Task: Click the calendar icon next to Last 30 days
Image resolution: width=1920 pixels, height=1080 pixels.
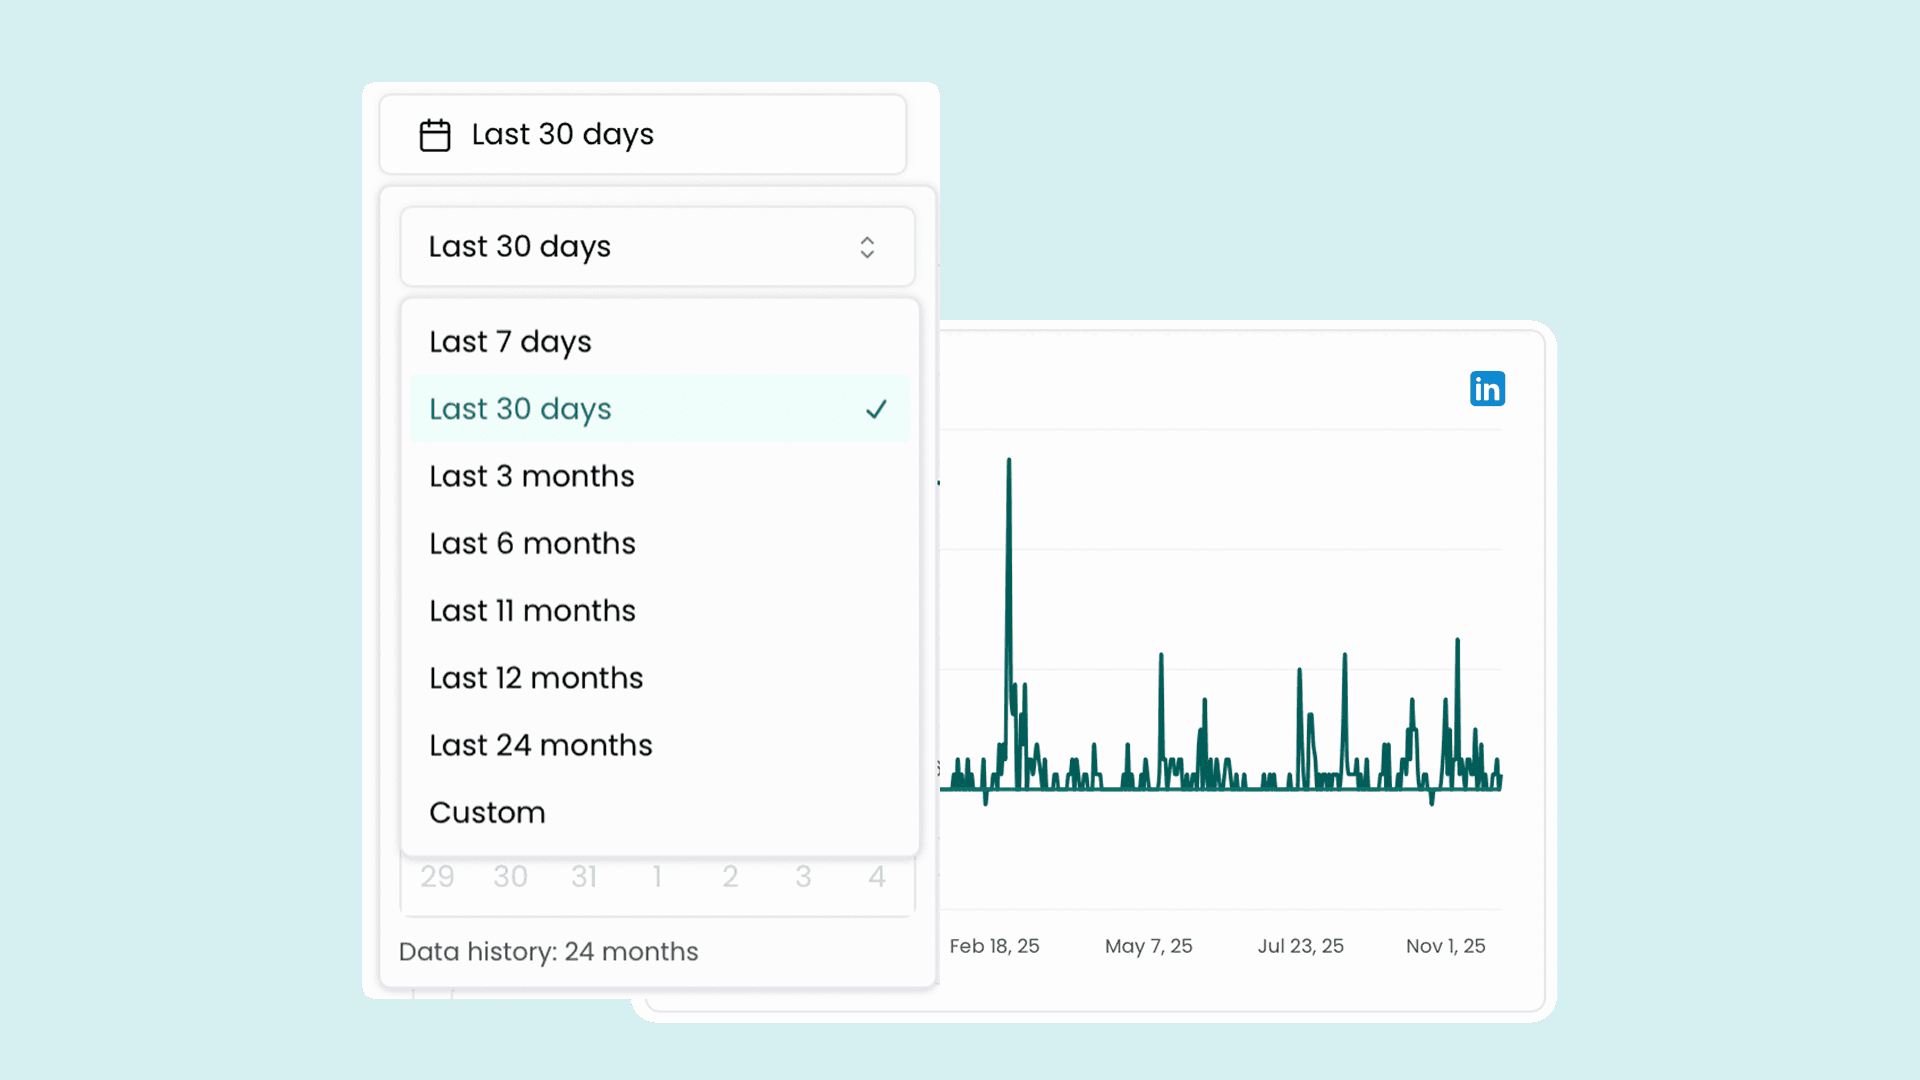Action: [435, 134]
